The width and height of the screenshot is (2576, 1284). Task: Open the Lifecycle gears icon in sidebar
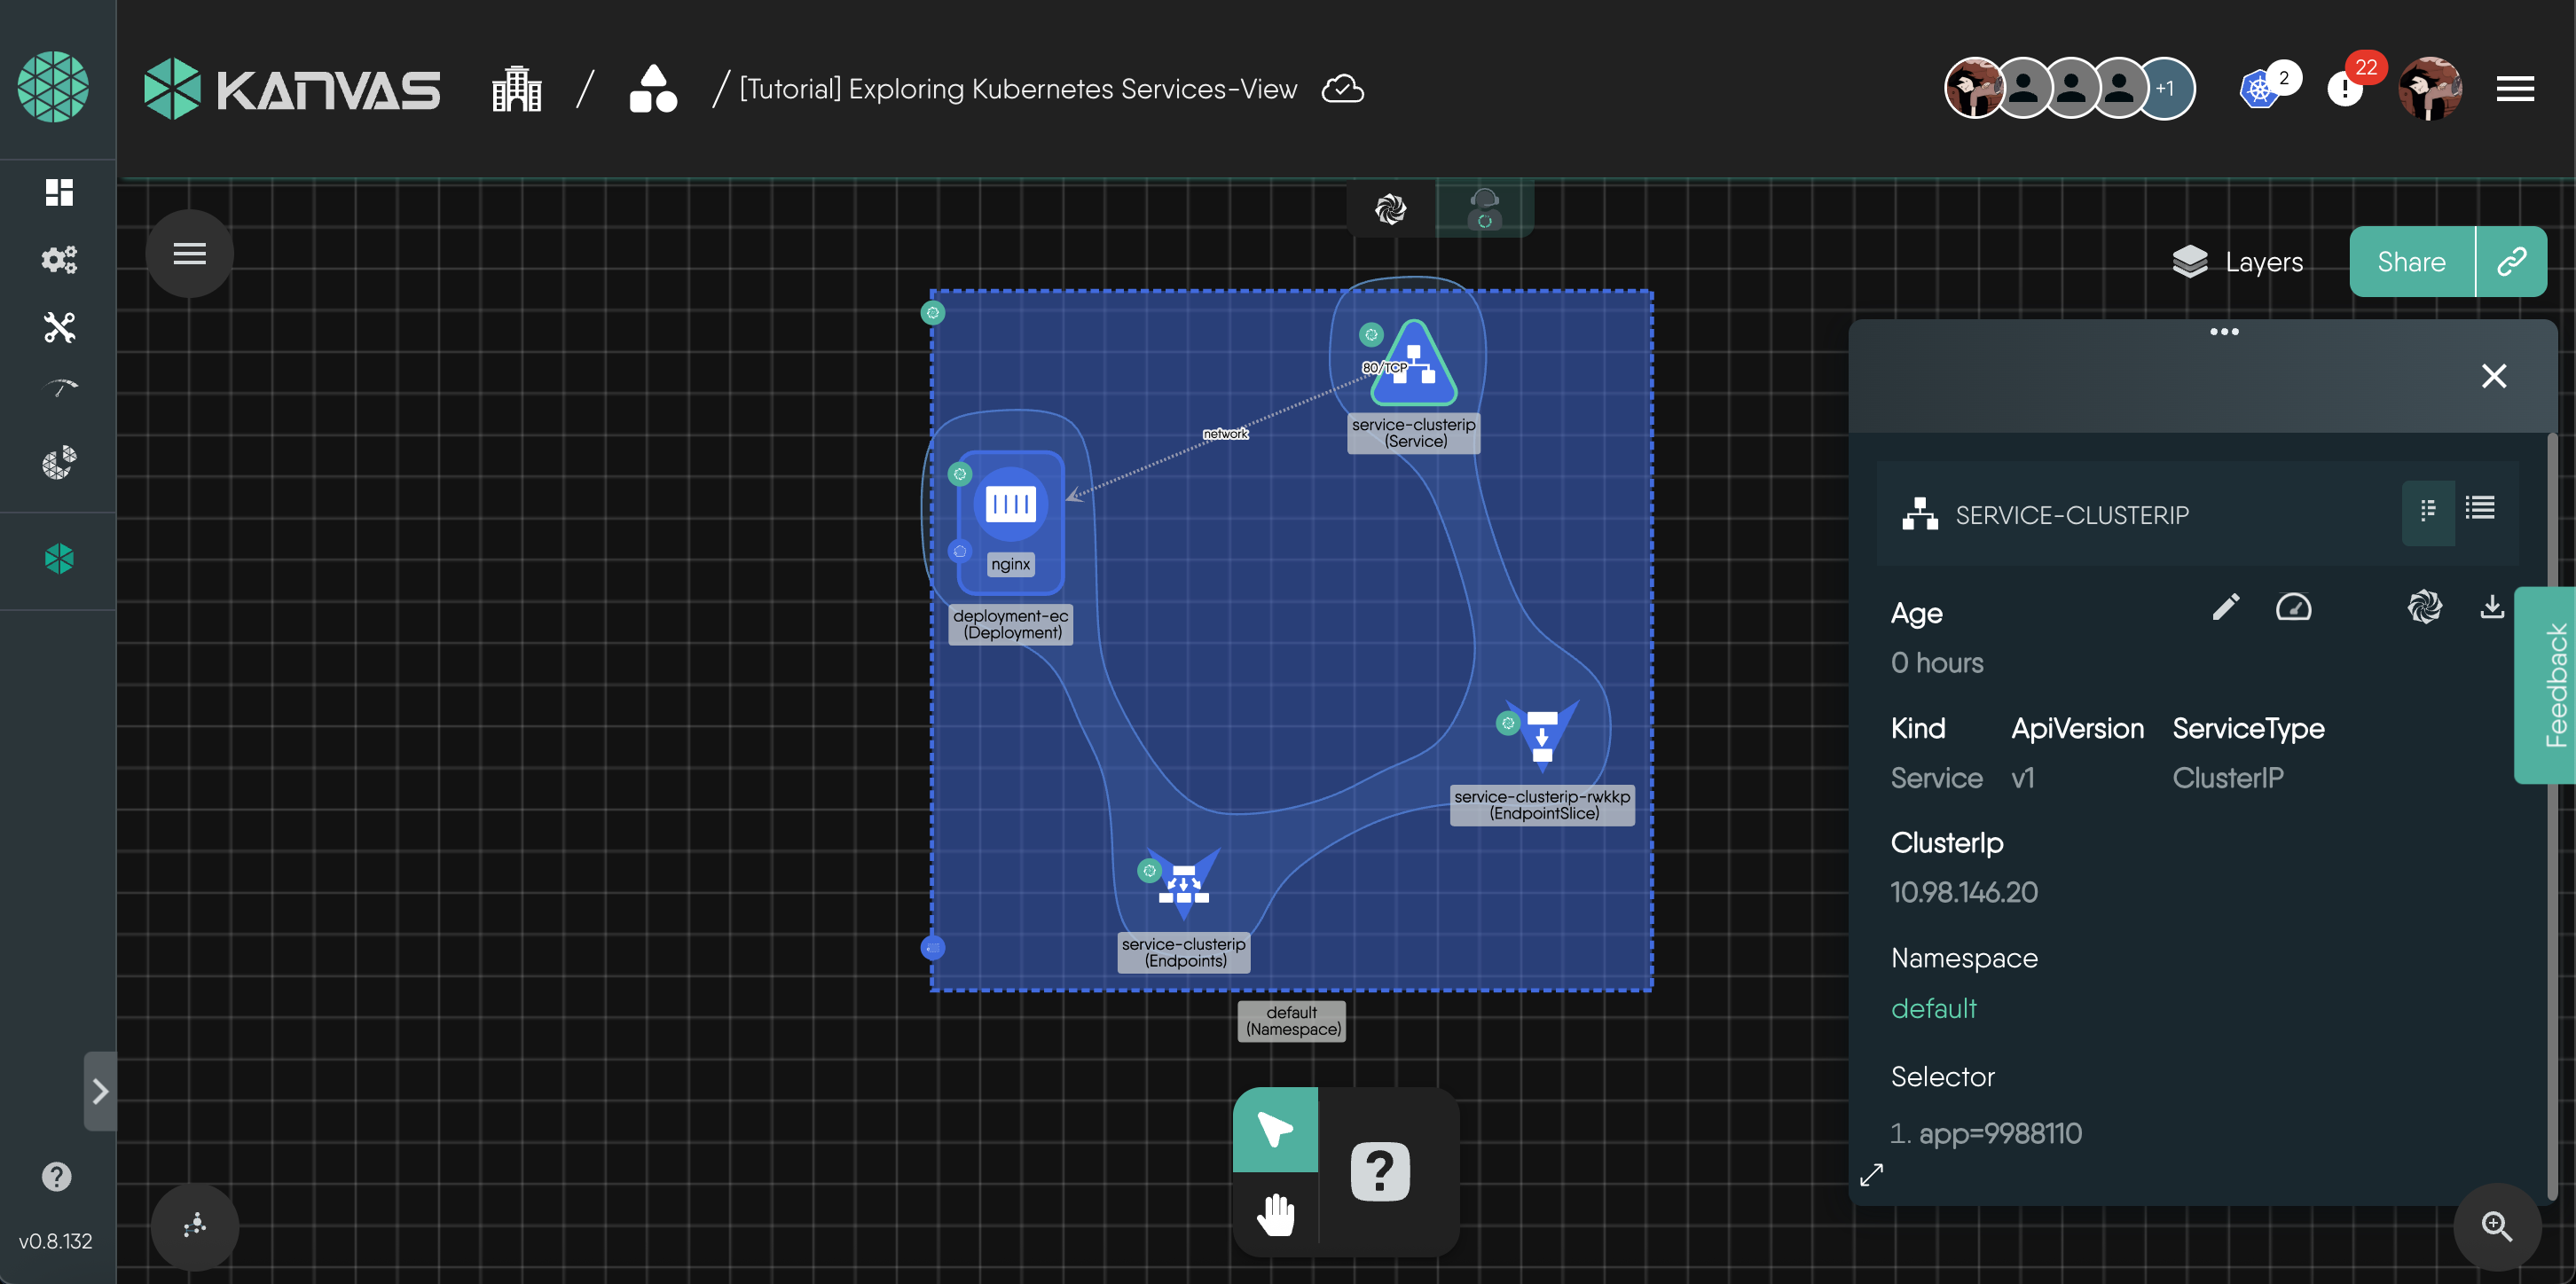coord(59,260)
